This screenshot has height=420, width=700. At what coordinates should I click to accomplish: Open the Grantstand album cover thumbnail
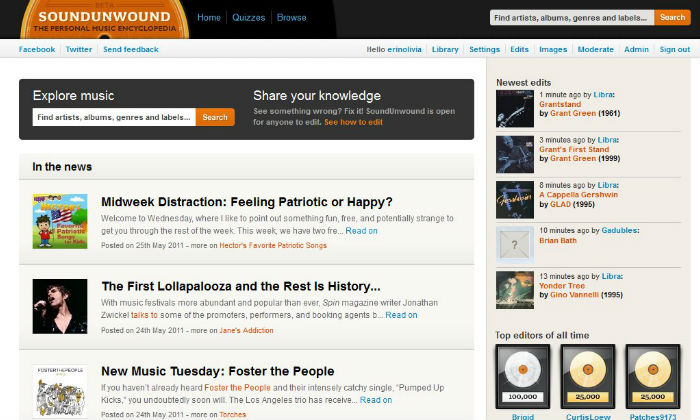pyautogui.click(x=515, y=109)
